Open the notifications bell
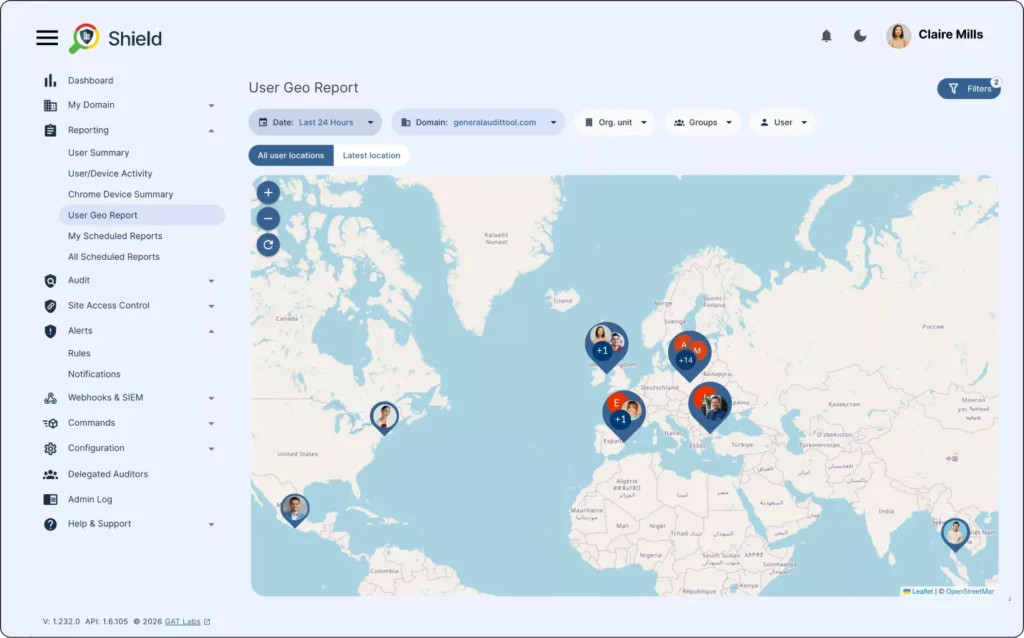1024x638 pixels. click(826, 35)
